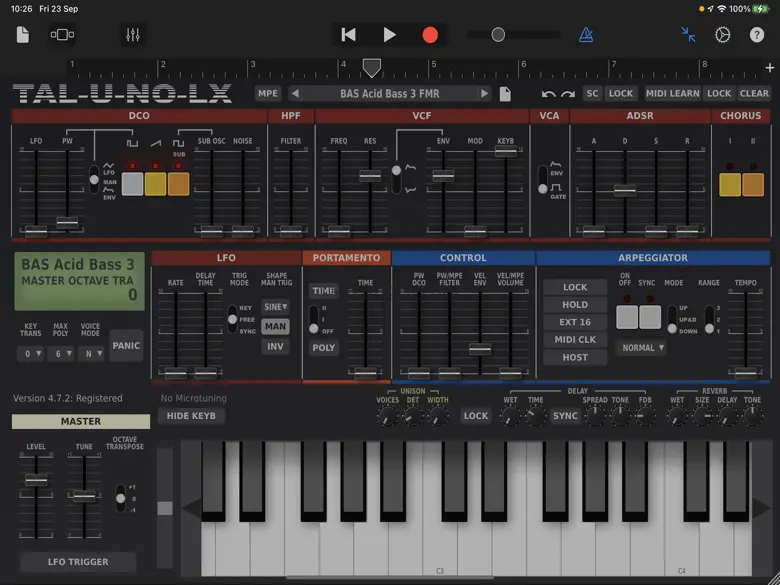
Task: Start playback with the play button
Action: coord(389,35)
